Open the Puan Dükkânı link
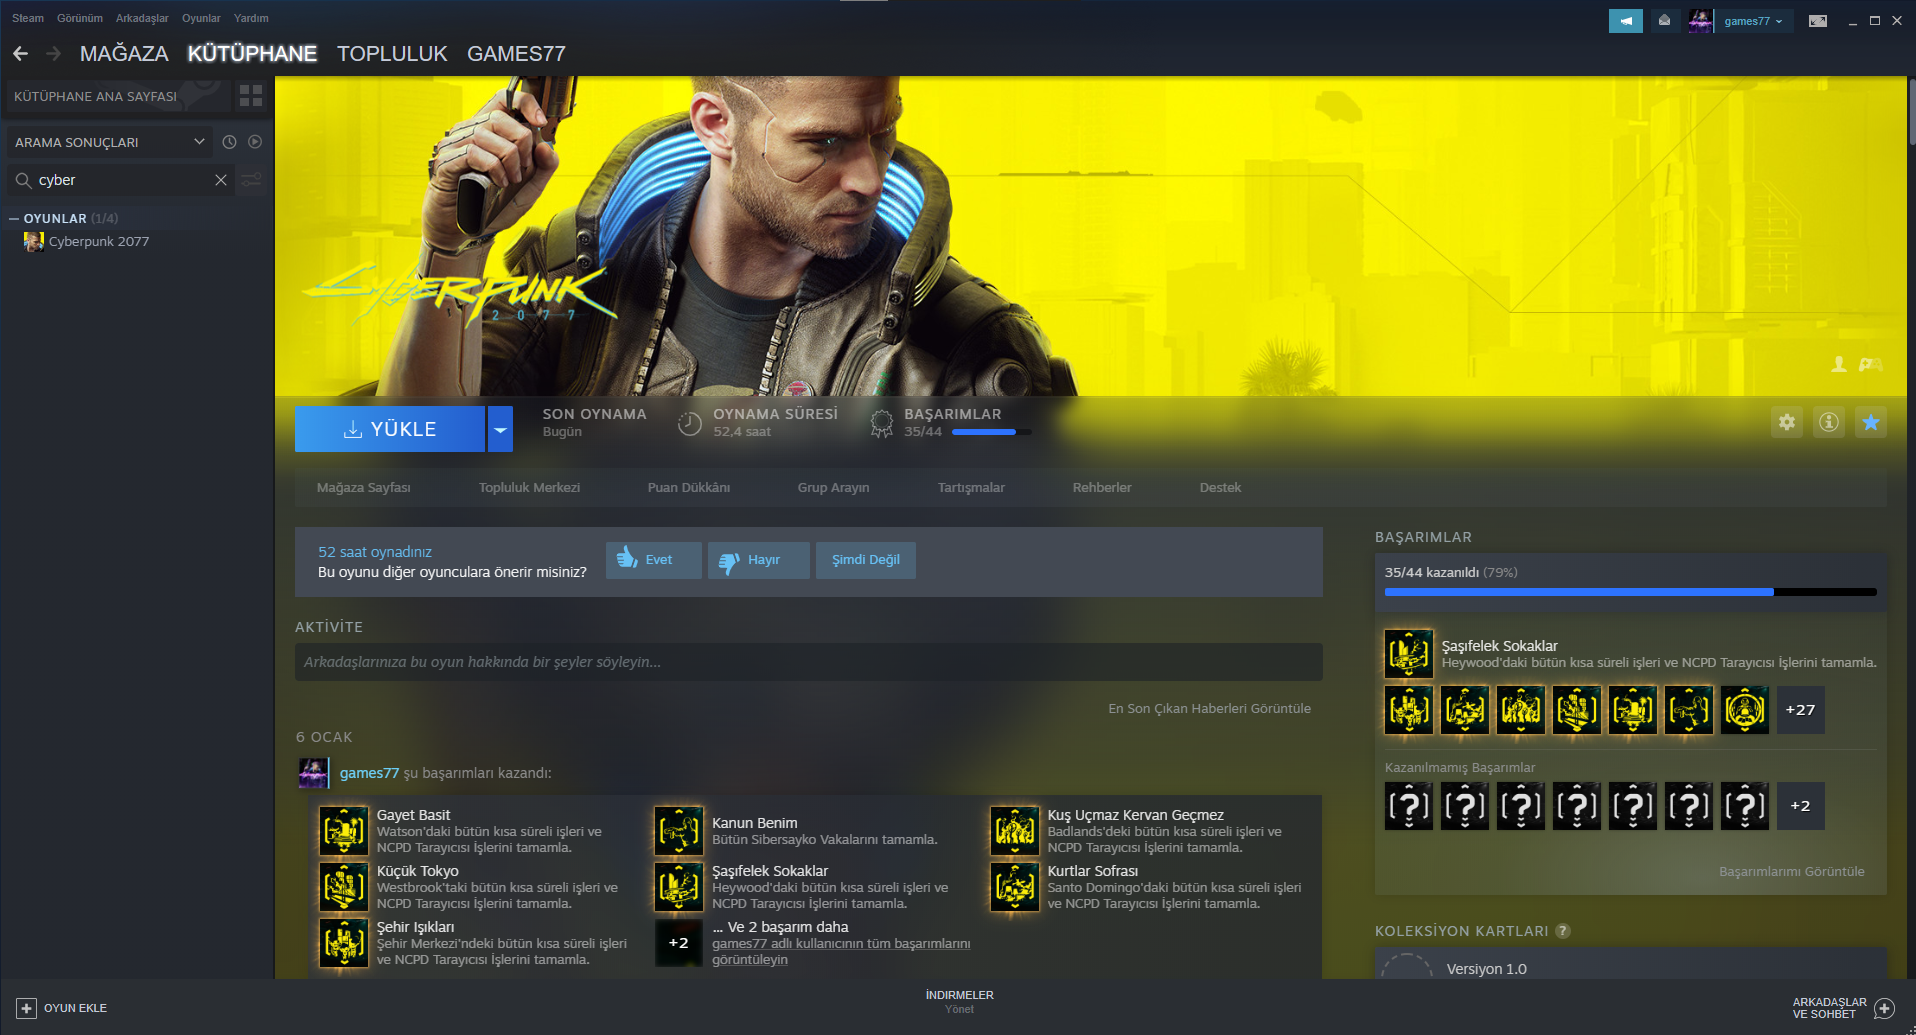Image resolution: width=1916 pixels, height=1035 pixels. point(689,488)
